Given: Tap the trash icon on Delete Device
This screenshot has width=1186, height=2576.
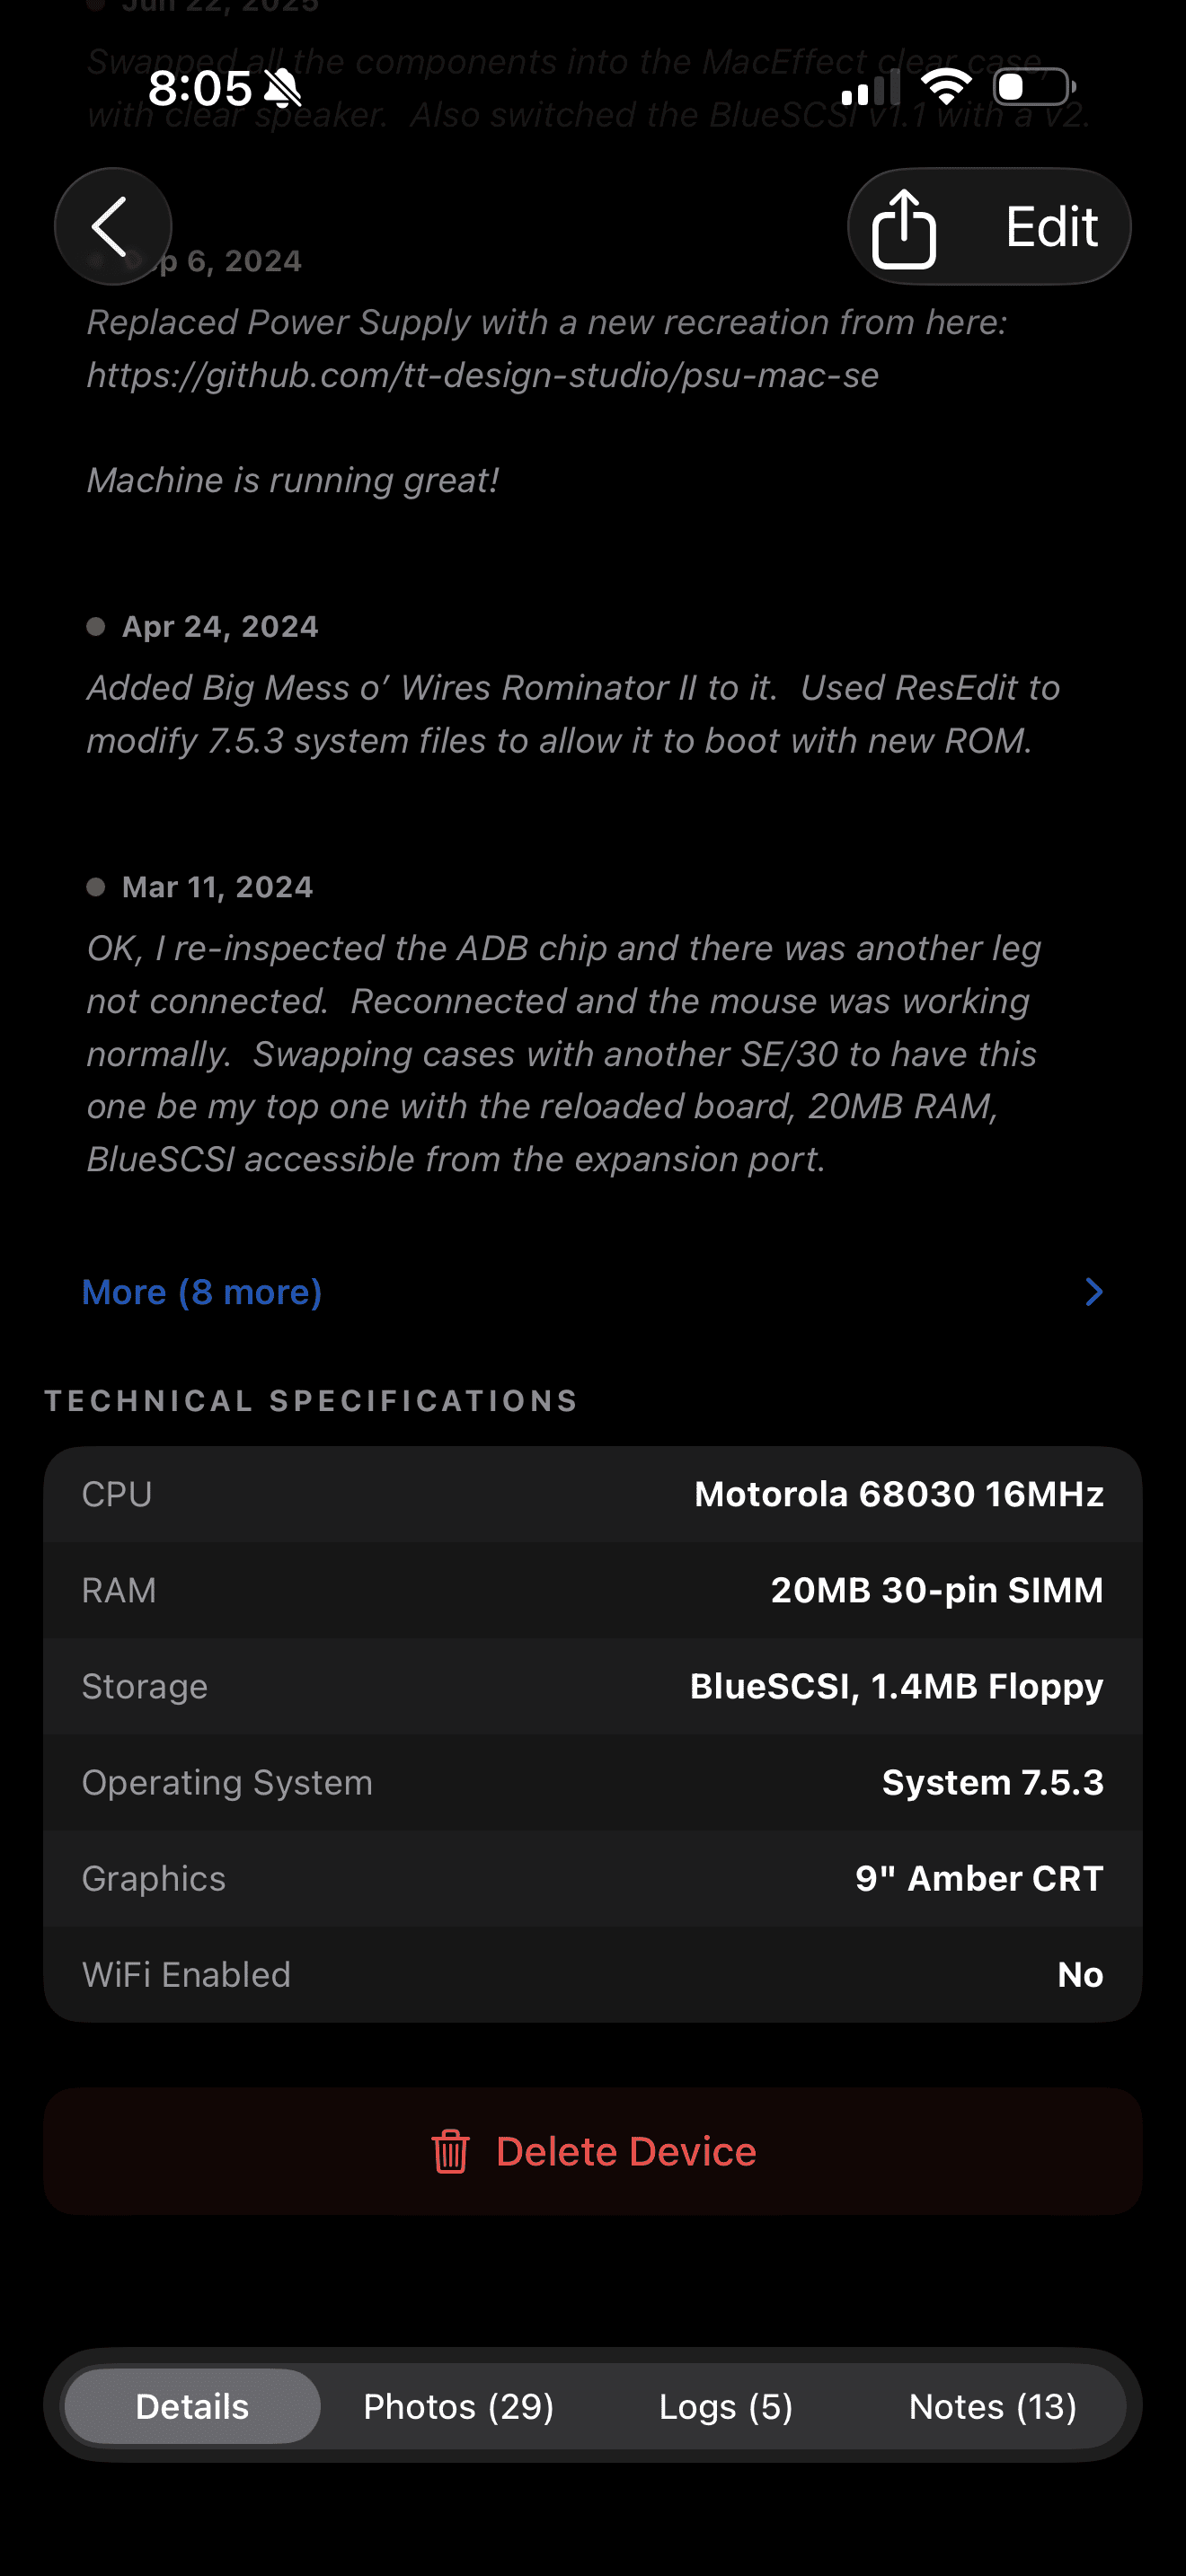Looking at the screenshot, I should click(x=450, y=2151).
